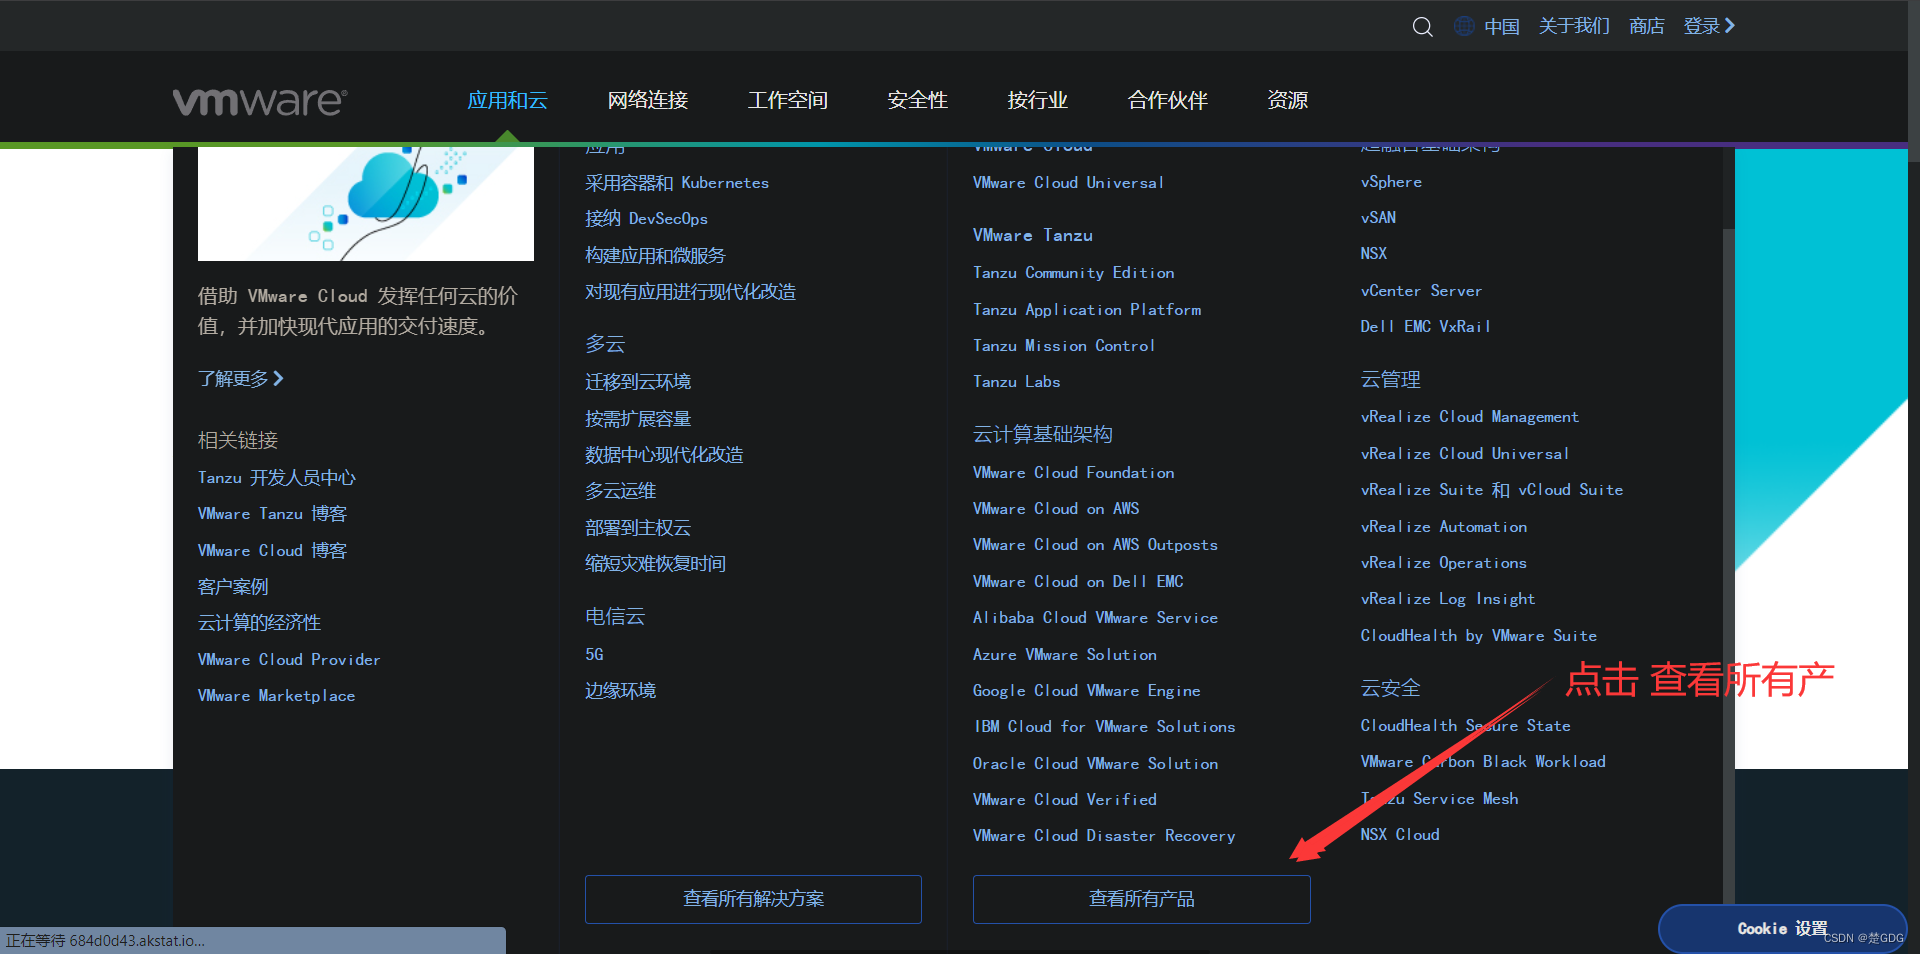This screenshot has height=954, width=1920.
Task: Click the 查看所有产品 button
Action: click(x=1141, y=899)
